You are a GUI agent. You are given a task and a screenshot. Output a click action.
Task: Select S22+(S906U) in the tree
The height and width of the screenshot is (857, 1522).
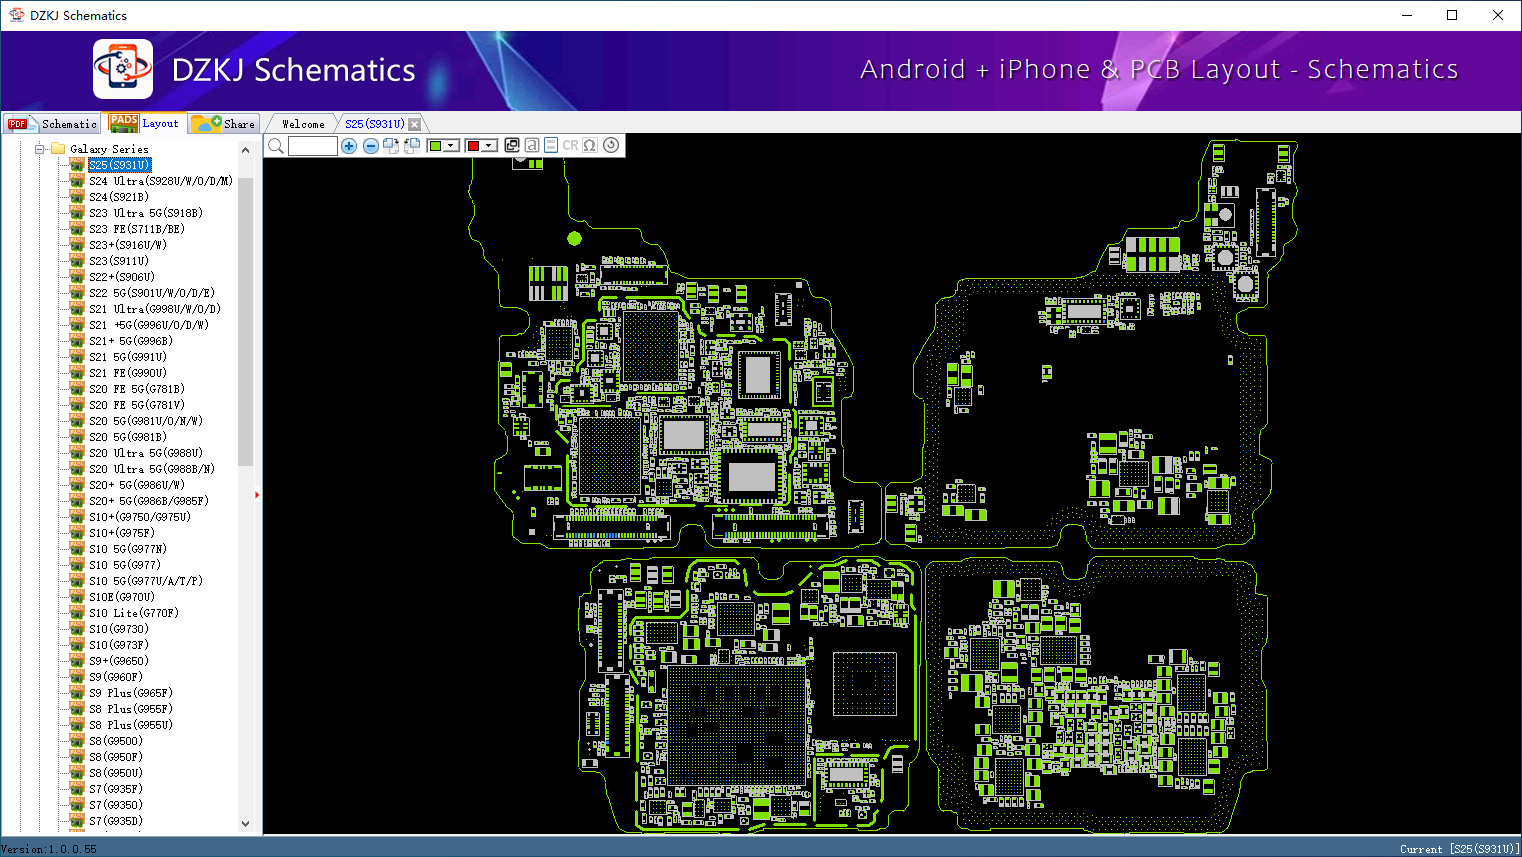(122, 277)
